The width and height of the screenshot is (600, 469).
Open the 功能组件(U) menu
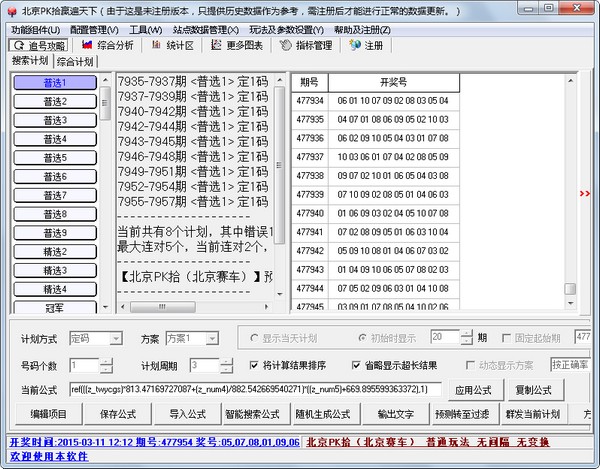[x=36, y=30]
